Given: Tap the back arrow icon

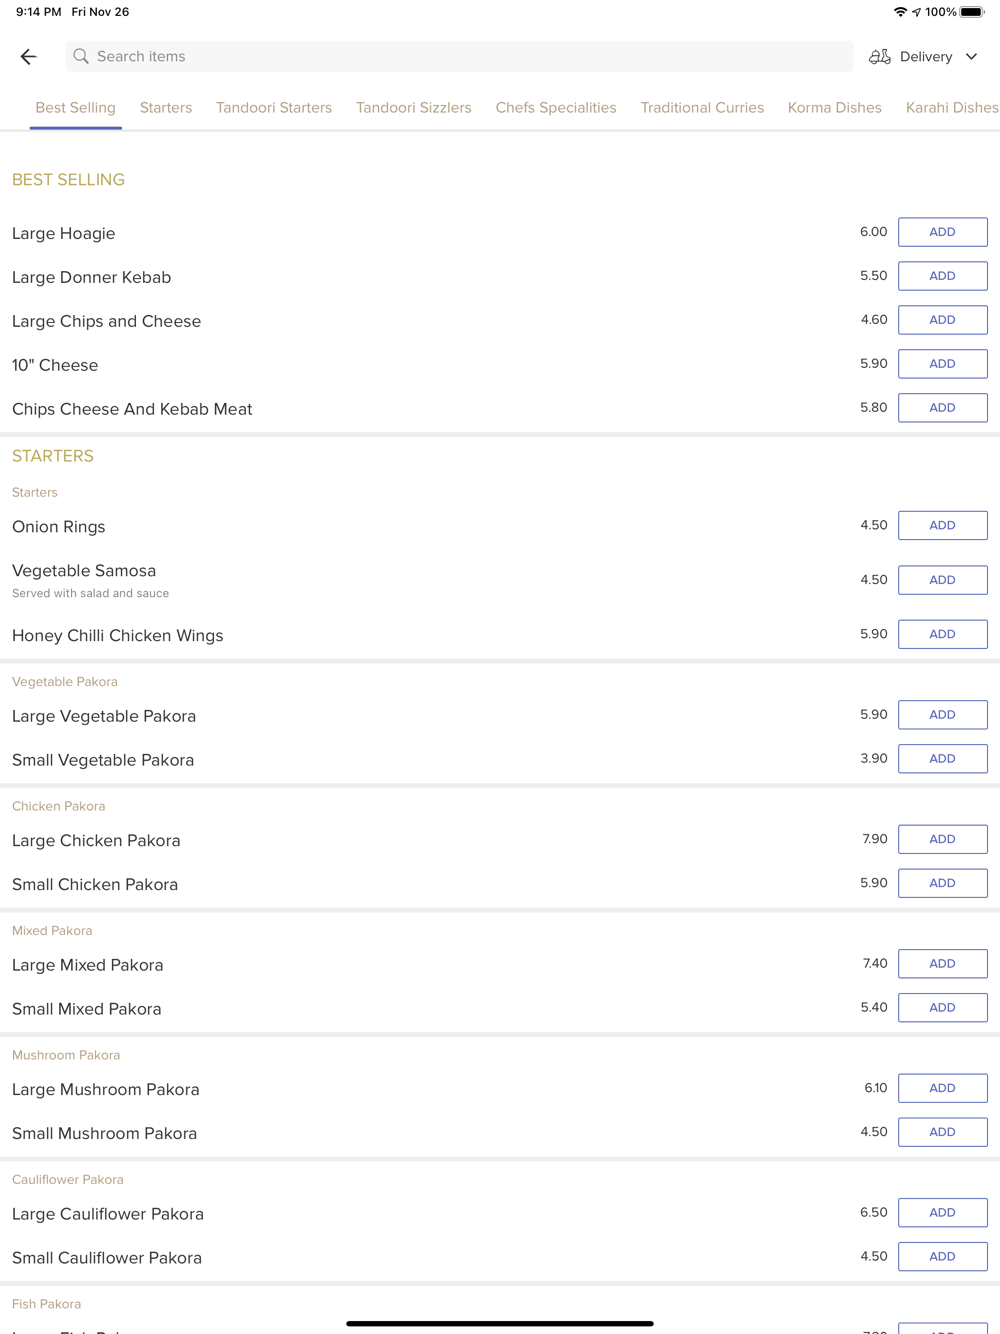Looking at the screenshot, I should click(28, 57).
